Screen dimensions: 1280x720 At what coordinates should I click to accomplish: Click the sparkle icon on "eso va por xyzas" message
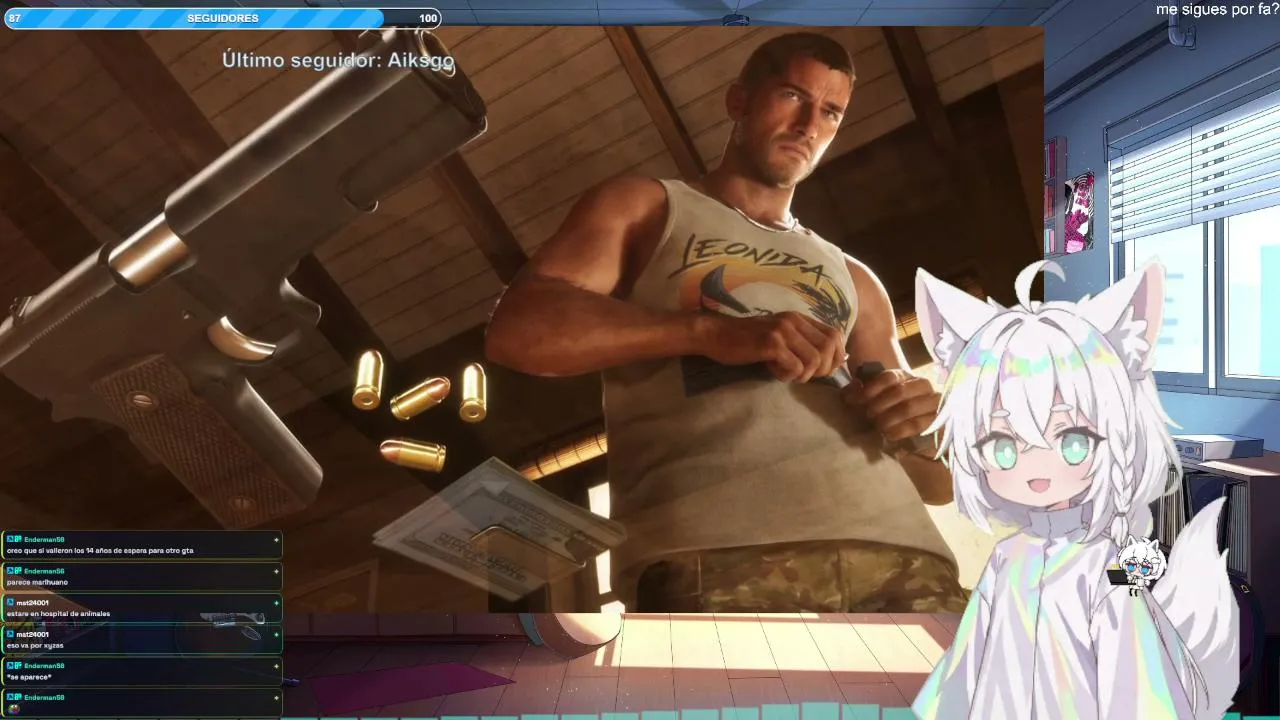276,635
